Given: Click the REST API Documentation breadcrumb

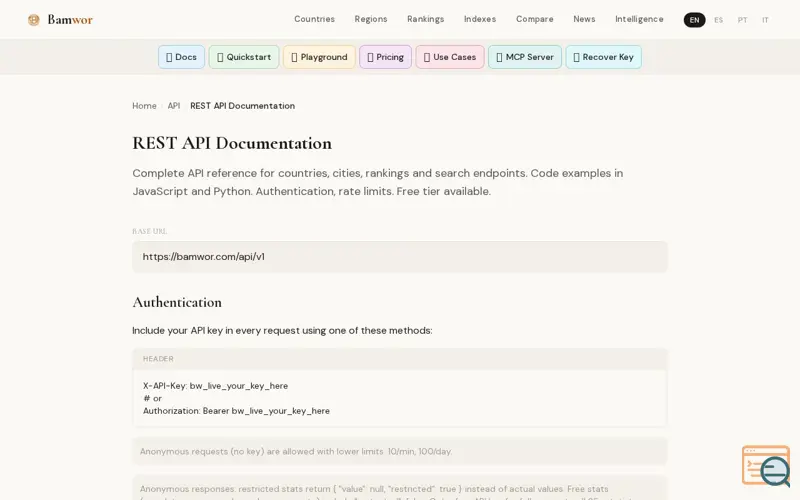Looking at the screenshot, I should (242, 106).
